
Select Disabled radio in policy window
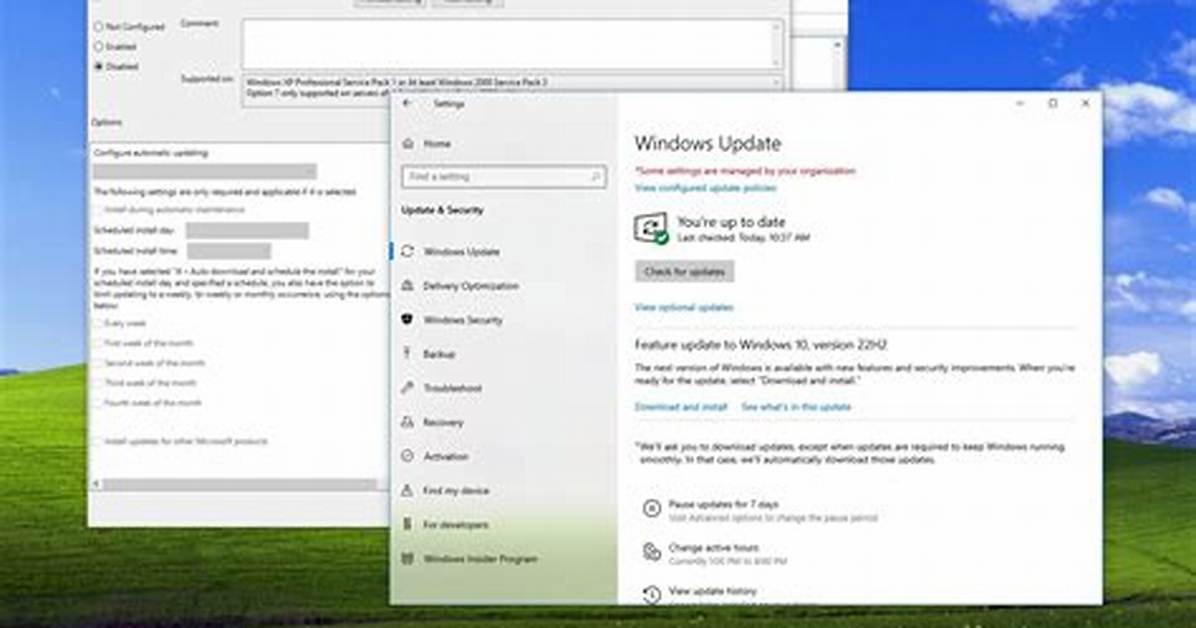click(98, 66)
